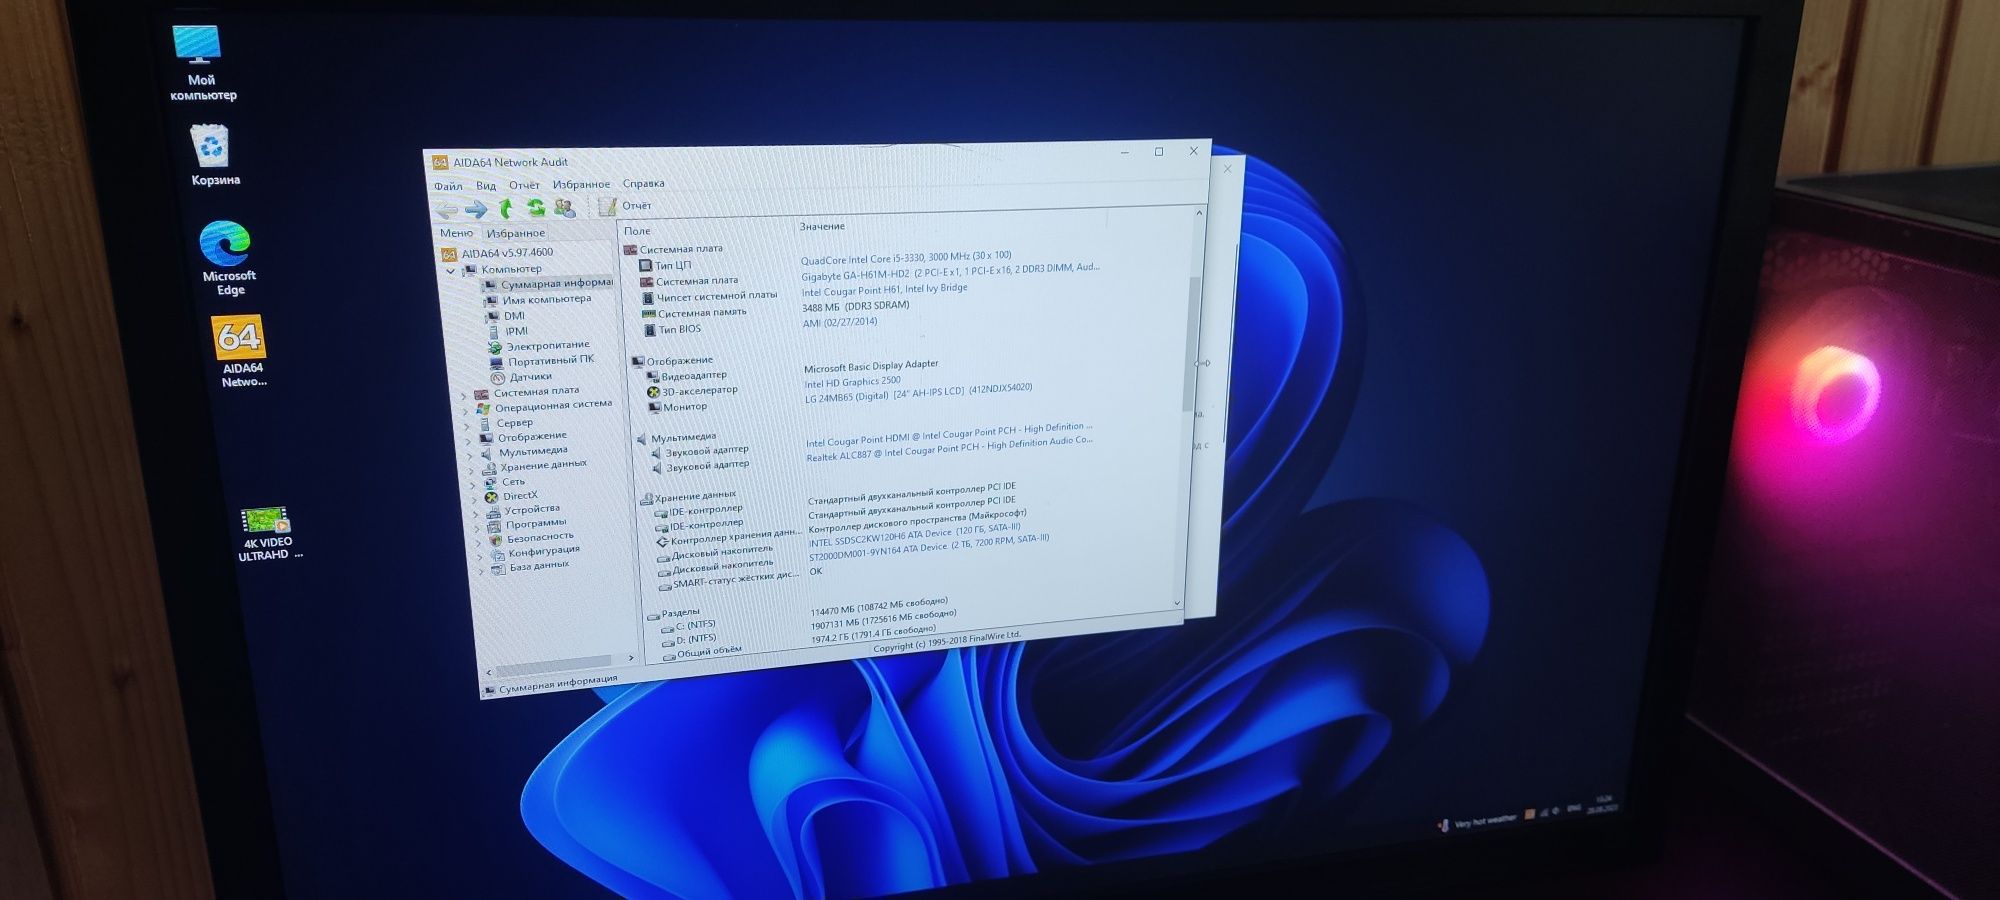Click the INTEL SSDSC2KW120H6 ATA Device link
2000x900 pixels.
point(914,535)
